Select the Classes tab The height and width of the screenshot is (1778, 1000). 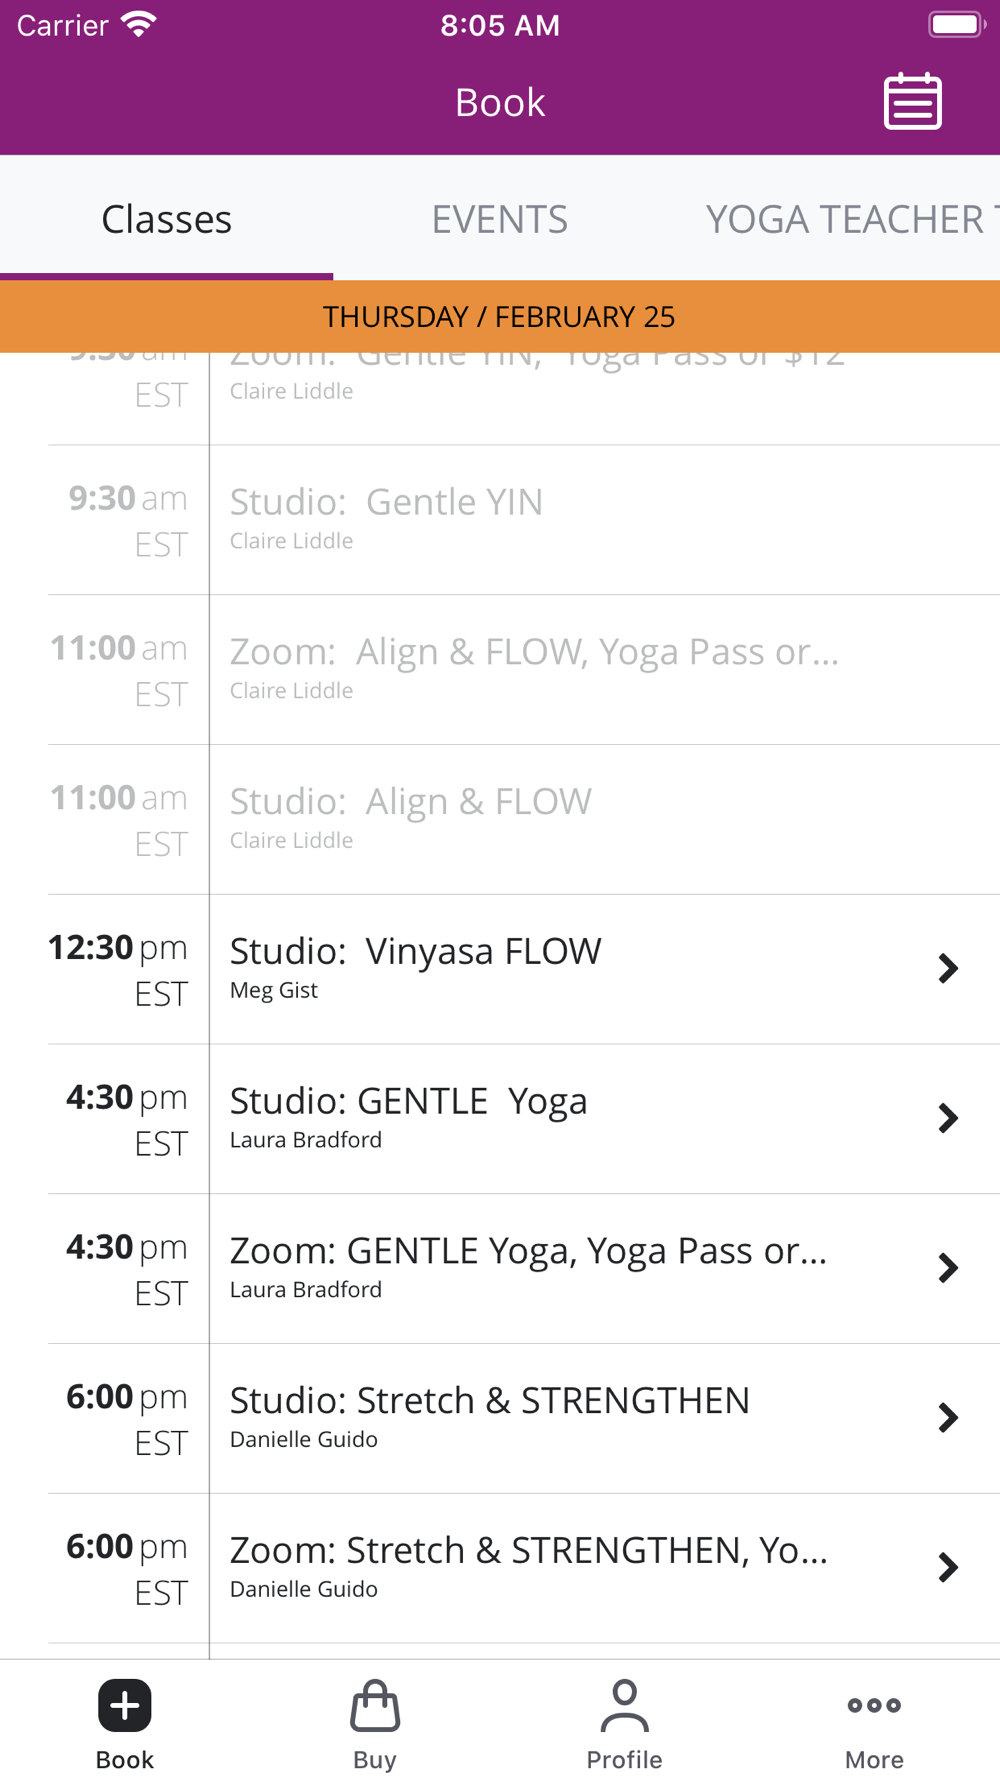pyautogui.click(x=166, y=219)
